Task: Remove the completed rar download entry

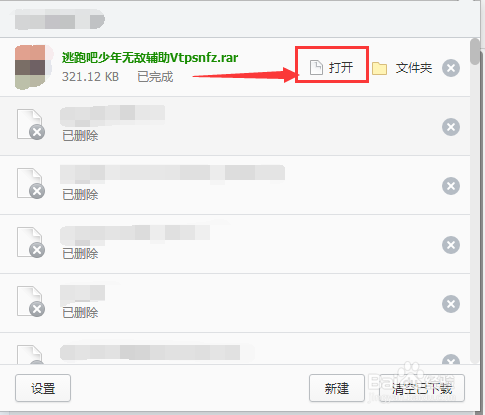Action: (x=451, y=68)
